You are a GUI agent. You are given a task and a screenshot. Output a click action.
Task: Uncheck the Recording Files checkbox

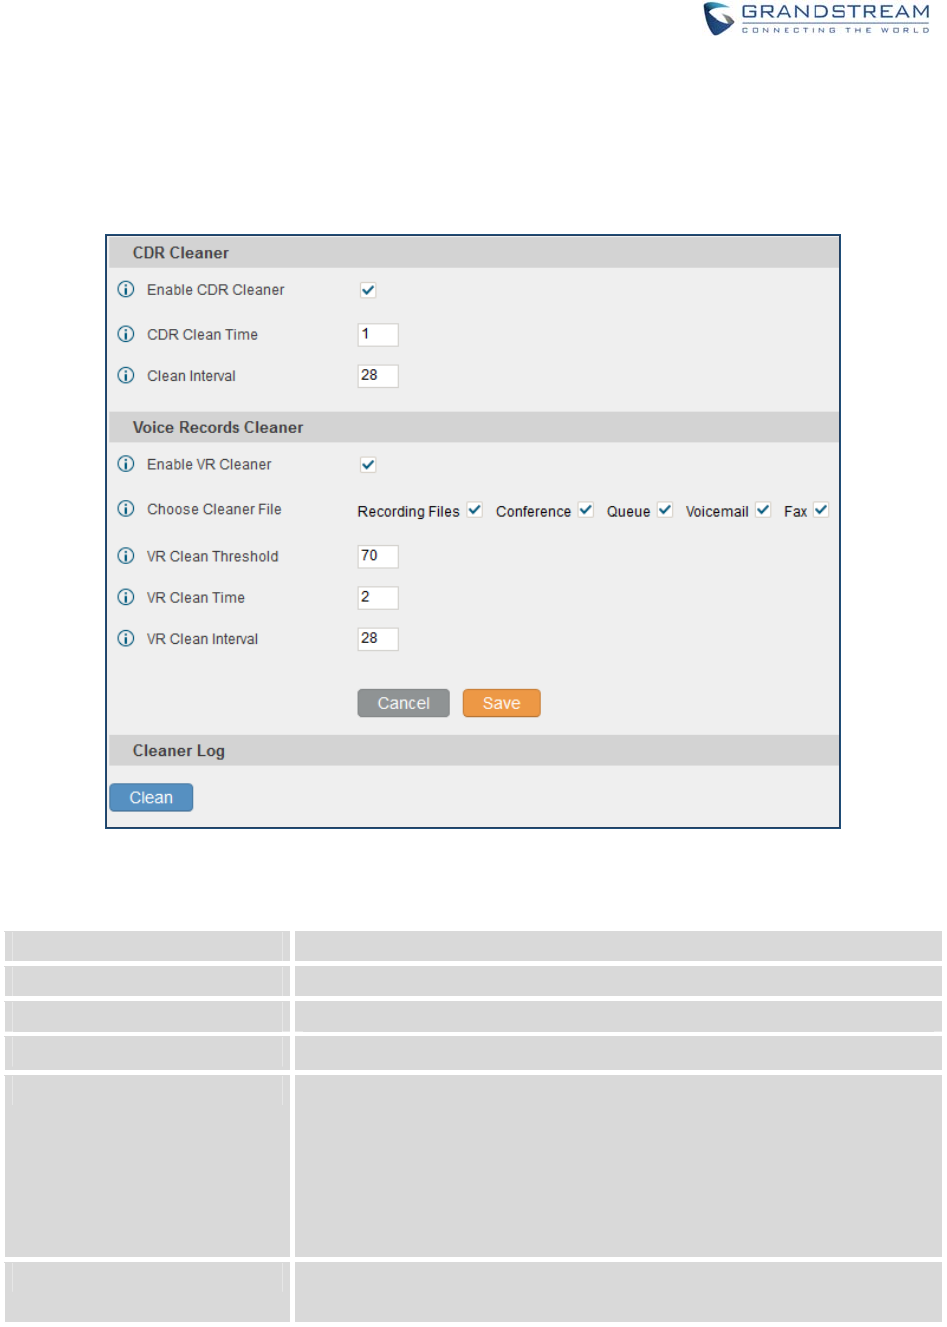pyautogui.click(x=475, y=510)
